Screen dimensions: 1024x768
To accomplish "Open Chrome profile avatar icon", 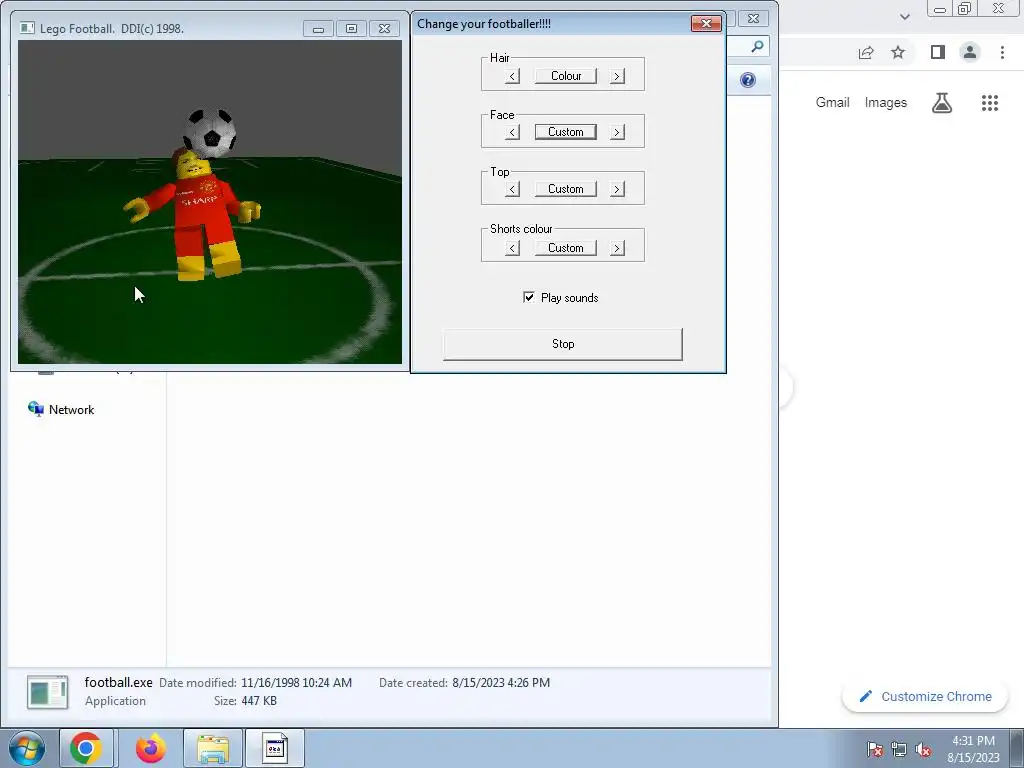I will point(970,52).
